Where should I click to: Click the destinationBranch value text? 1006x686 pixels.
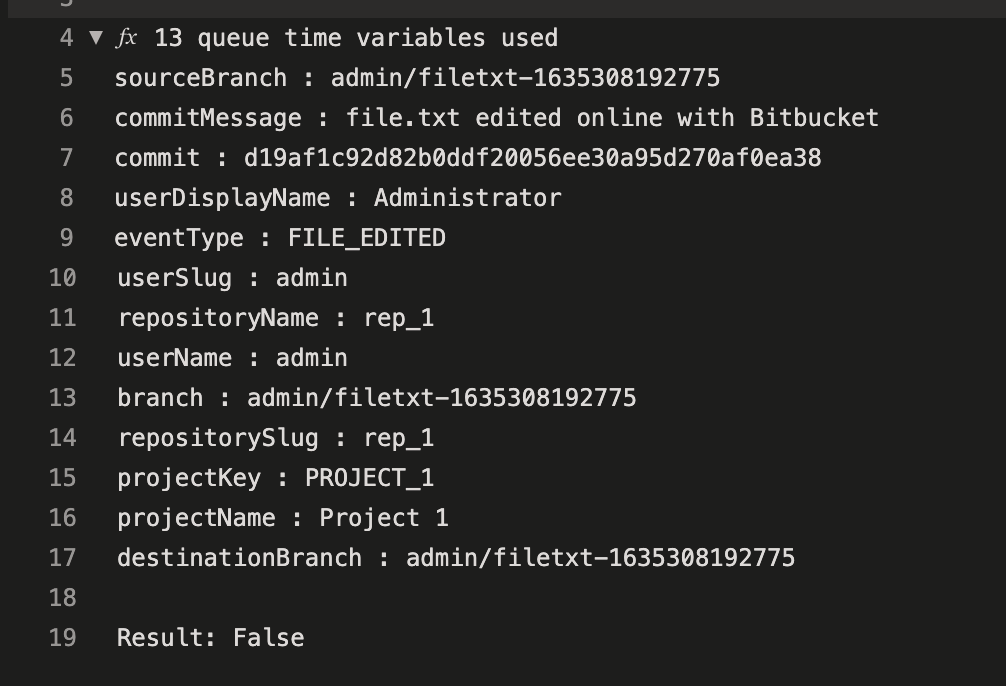(600, 558)
